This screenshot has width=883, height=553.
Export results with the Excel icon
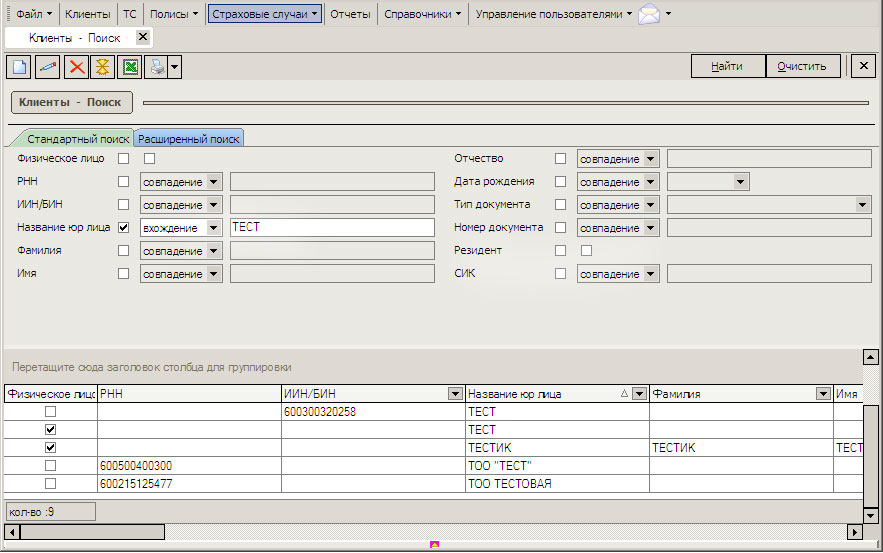[x=129, y=67]
